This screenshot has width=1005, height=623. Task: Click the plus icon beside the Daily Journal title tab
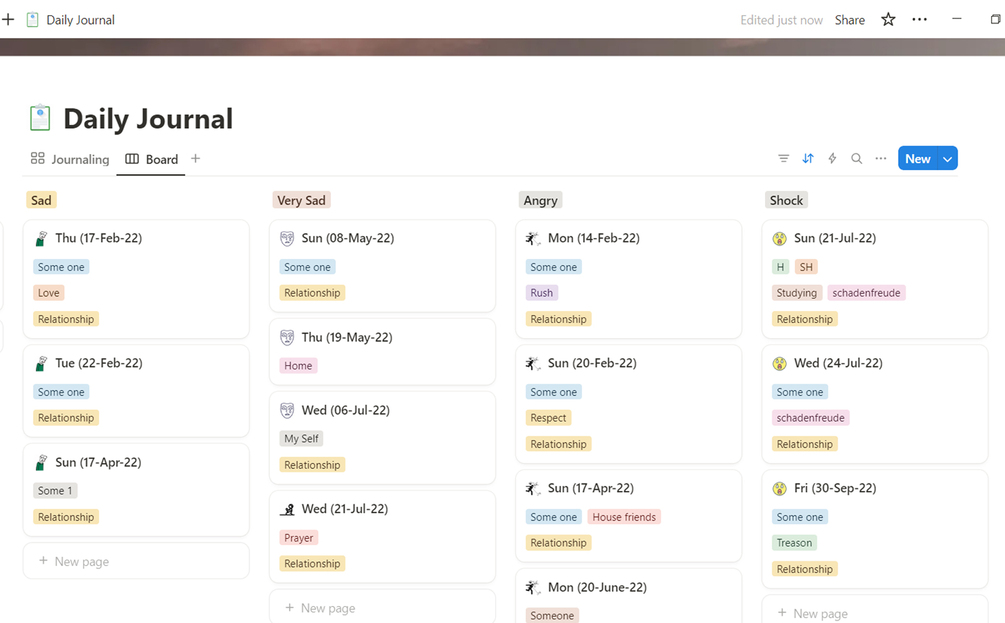8,20
